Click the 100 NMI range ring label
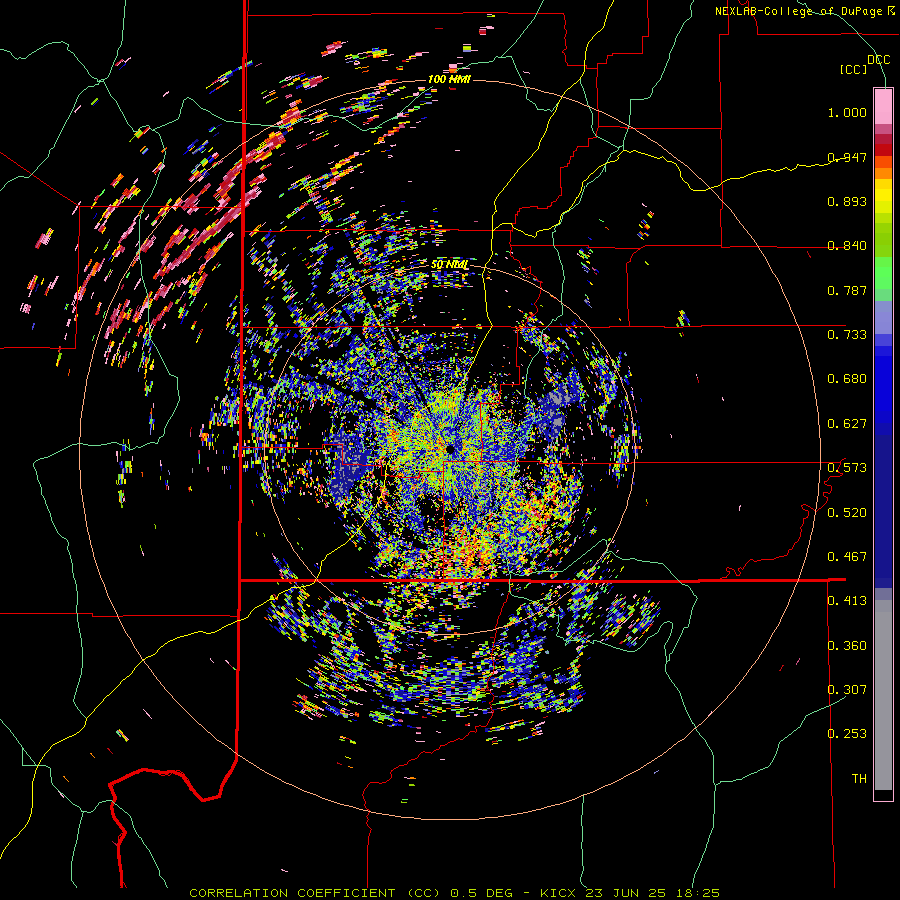 tap(449, 79)
